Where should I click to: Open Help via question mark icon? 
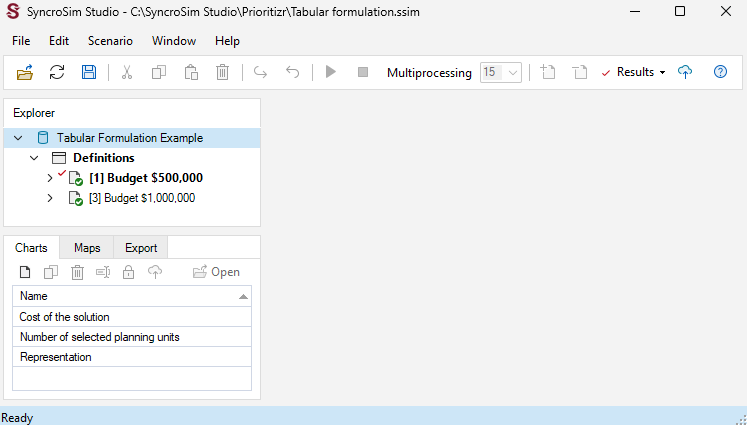tap(720, 72)
